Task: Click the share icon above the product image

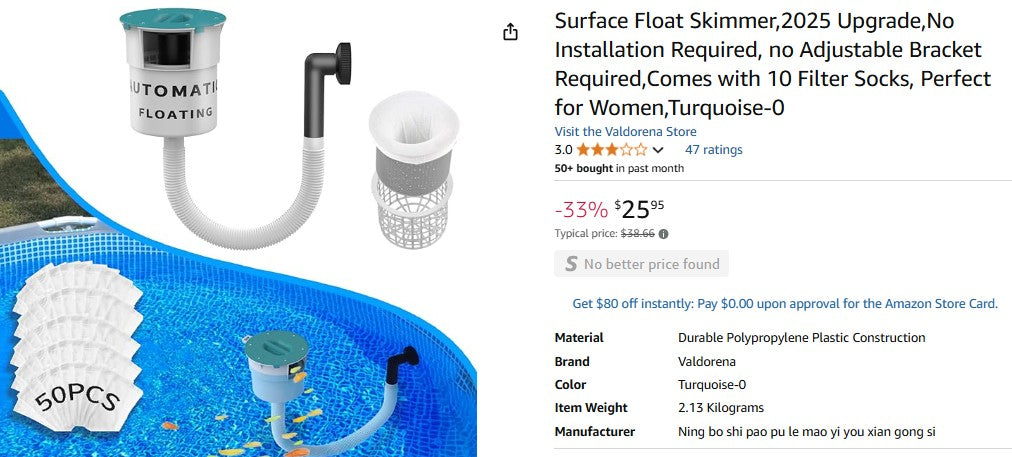Action: [x=510, y=32]
